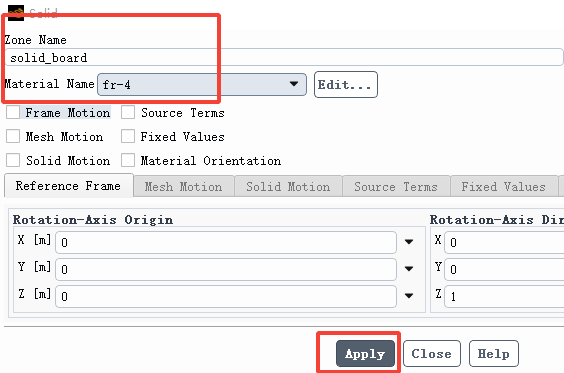Open the Material Name dropdown showing fr-4
The image size is (564, 373).
[x=202, y=85]
